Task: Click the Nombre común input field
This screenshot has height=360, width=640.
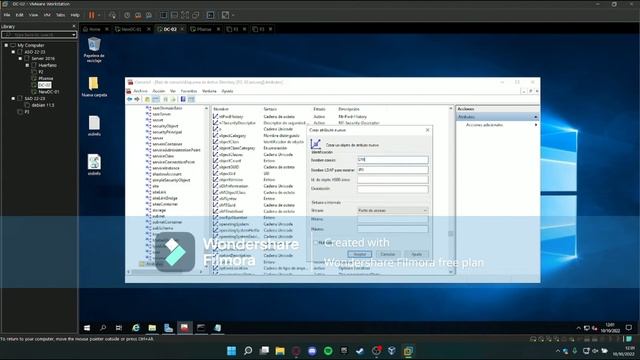Action: click(x=393, y=160)
